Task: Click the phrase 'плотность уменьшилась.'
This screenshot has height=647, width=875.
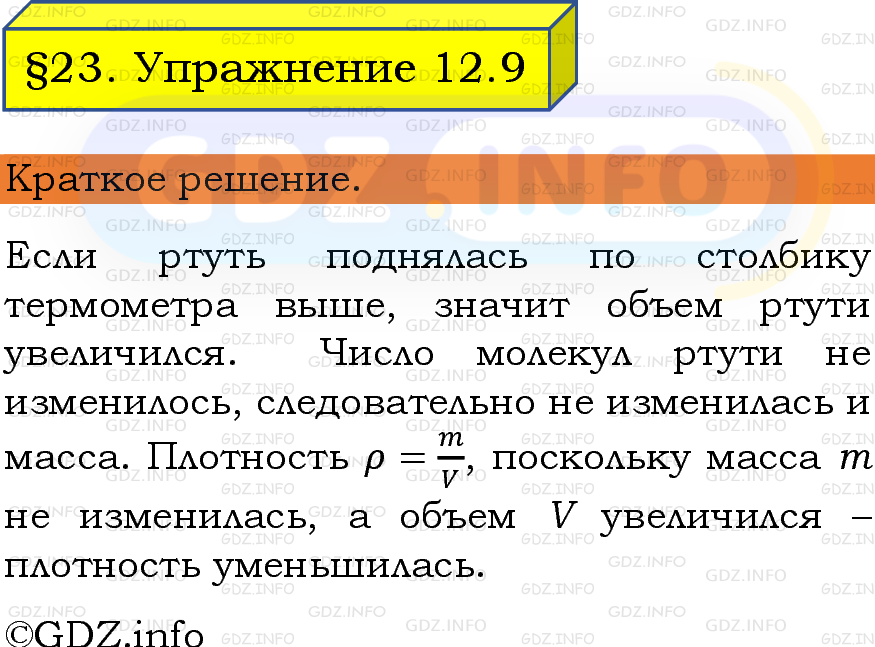Action: pos(244,567)
